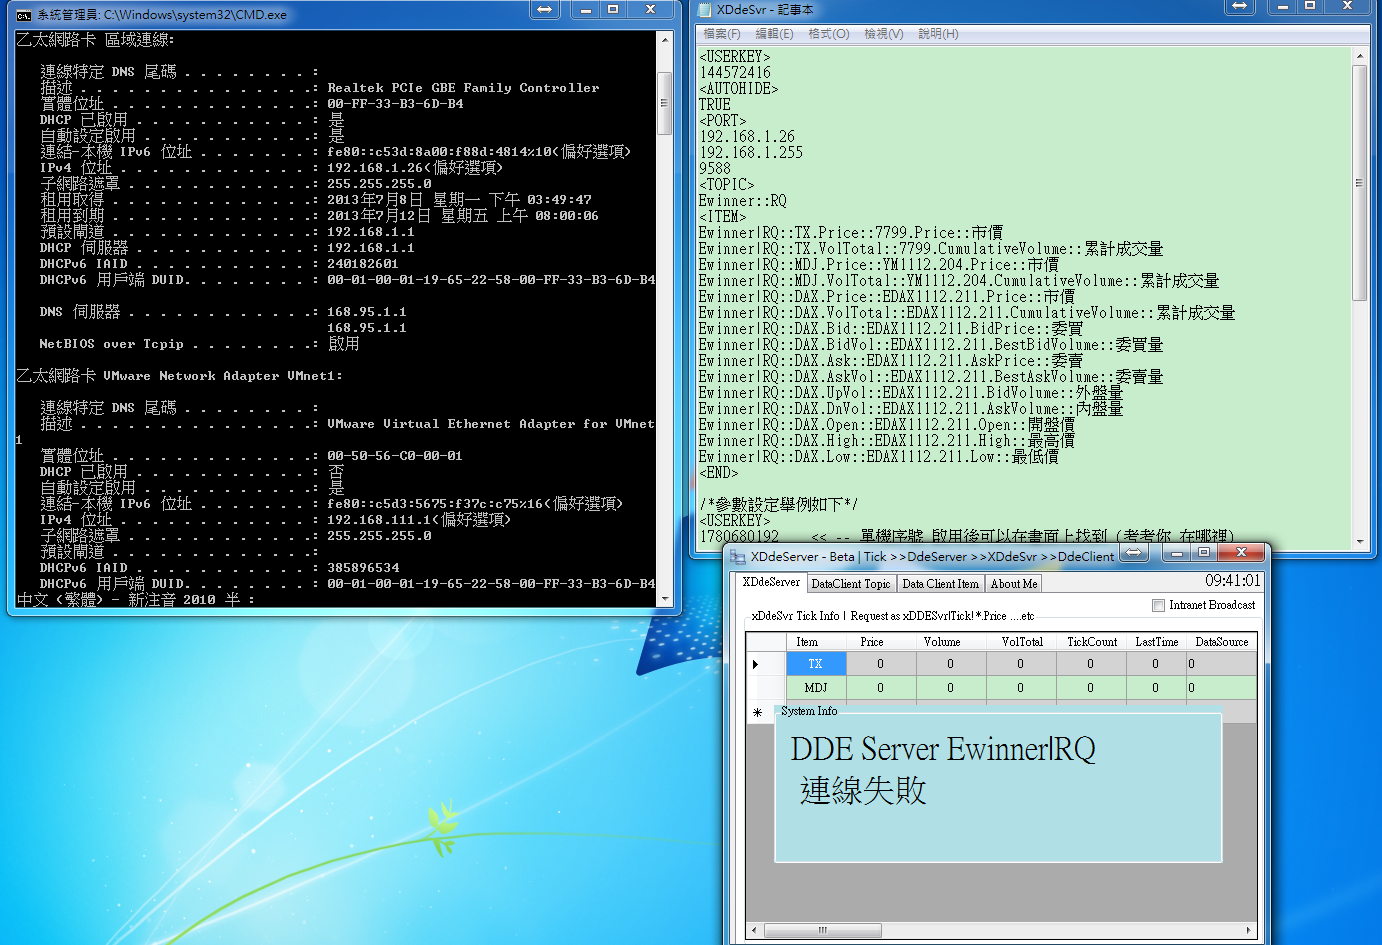Click the Price cell in the TX row
The width and height of the screenshot is (1382, 945).
click(881, 664)
